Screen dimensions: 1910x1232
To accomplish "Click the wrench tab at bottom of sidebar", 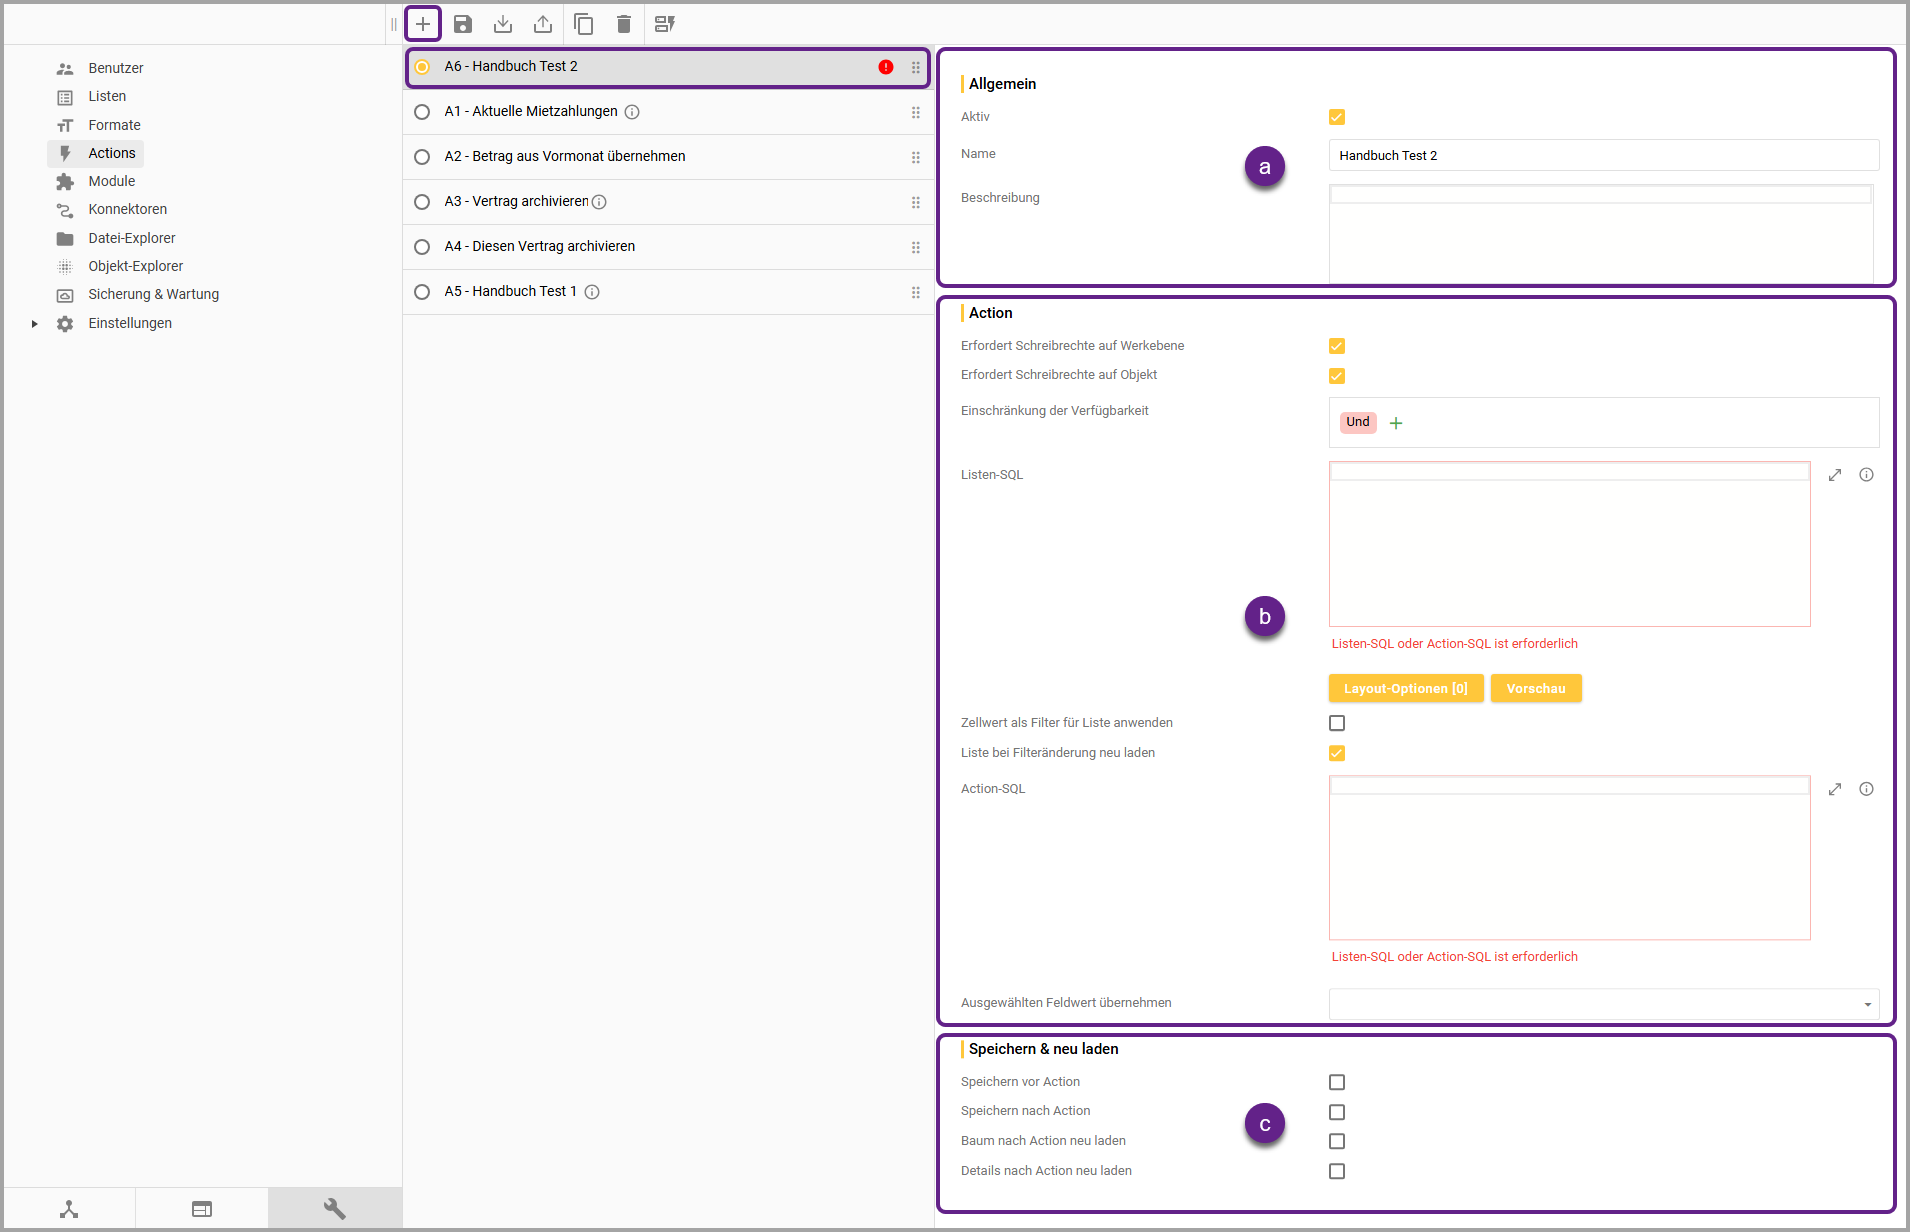I will [x=335, y=1209].
